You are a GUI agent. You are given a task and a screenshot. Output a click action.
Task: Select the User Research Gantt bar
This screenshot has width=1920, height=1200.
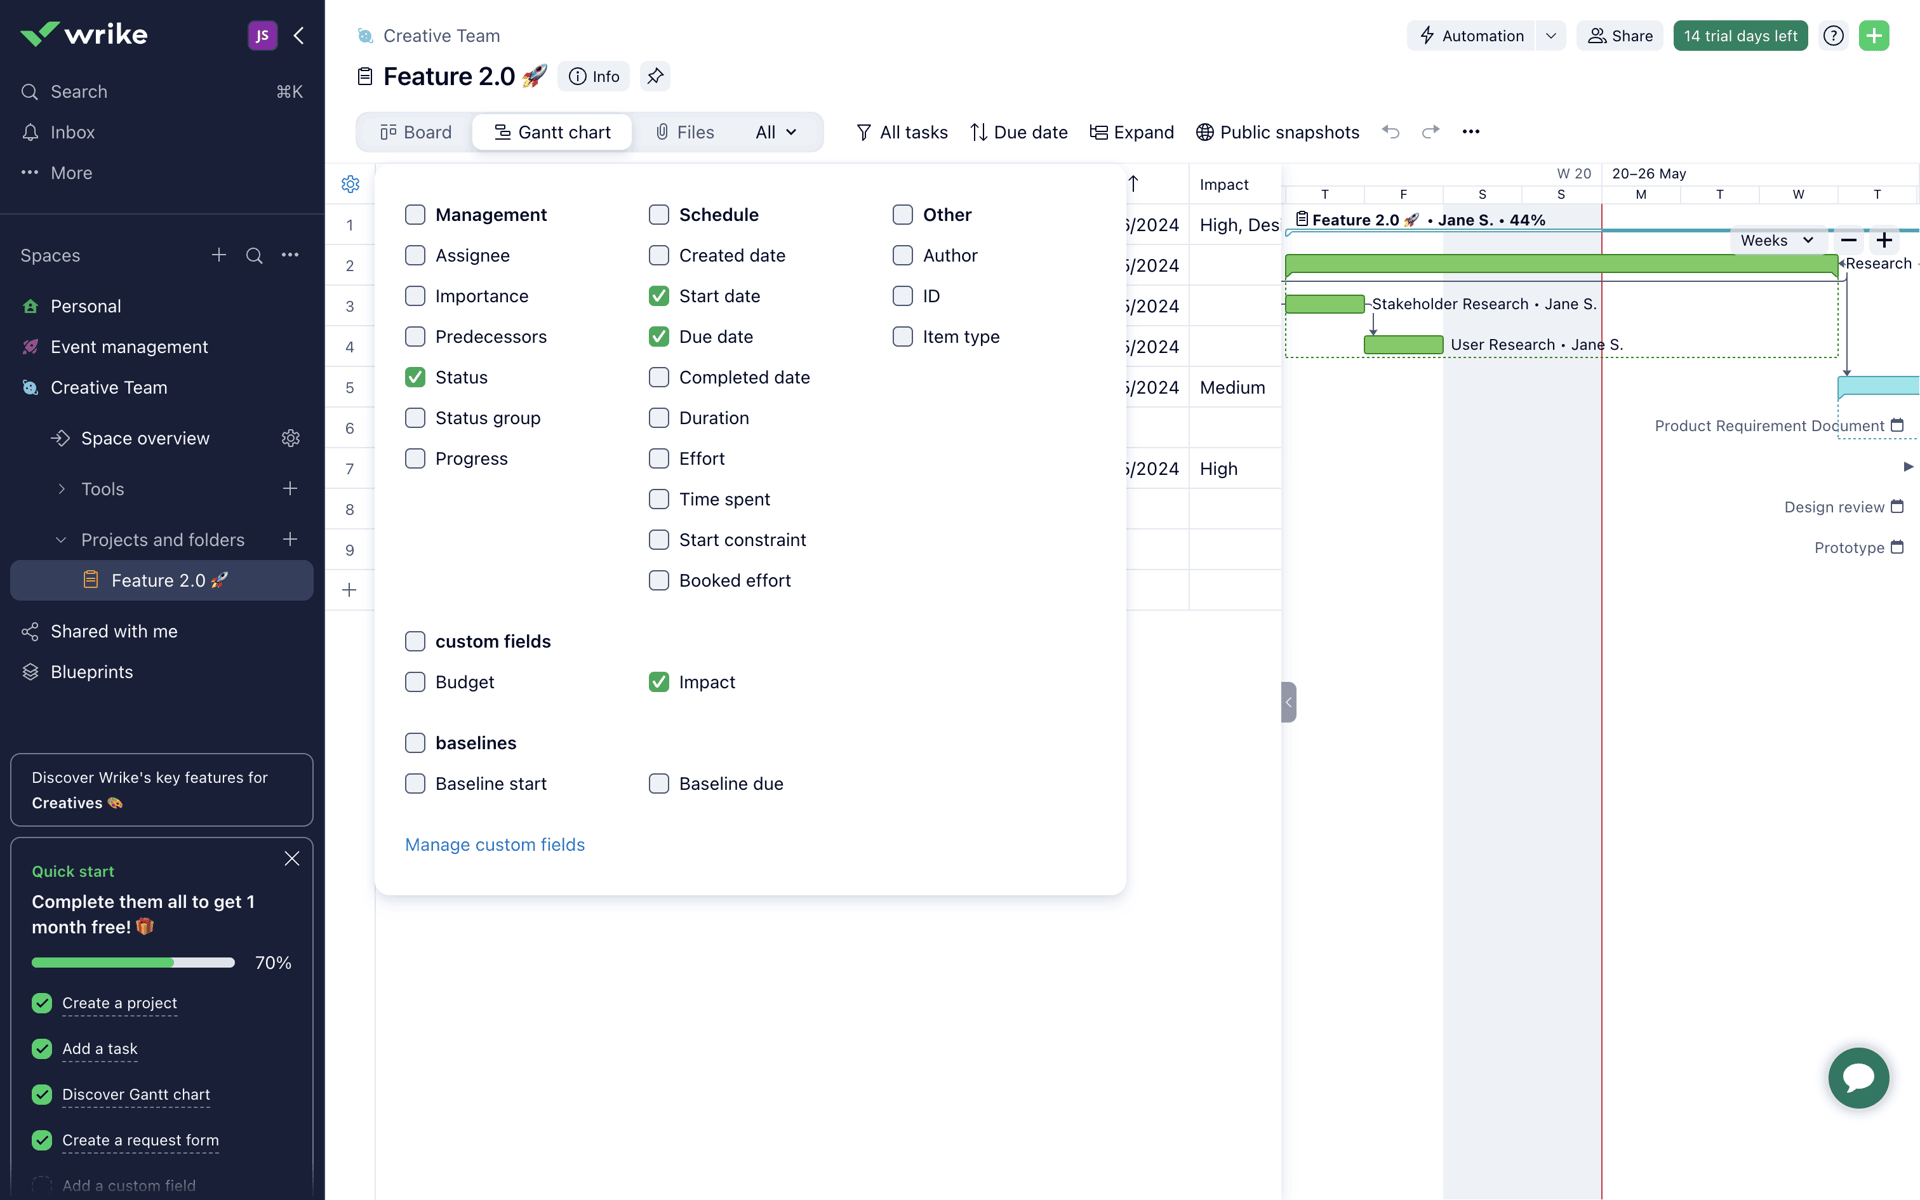coord(1403,345)
